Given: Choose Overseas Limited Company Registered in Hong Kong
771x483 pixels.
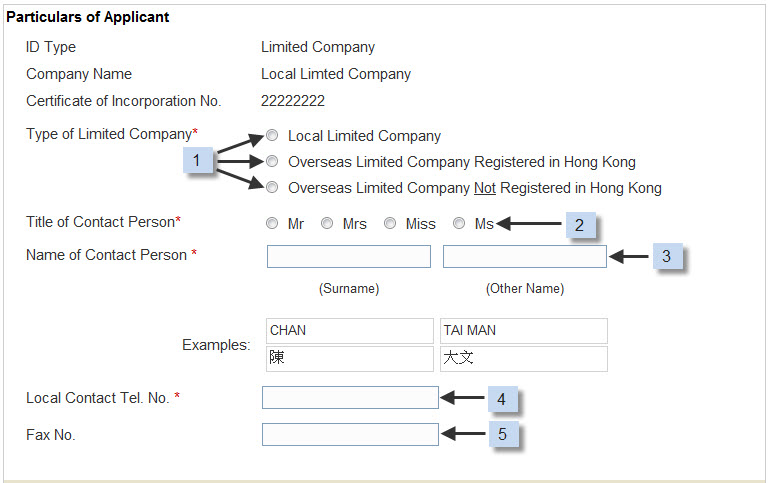Looking at the screenshot, I should pyautogui.click(x=272, y=161).
